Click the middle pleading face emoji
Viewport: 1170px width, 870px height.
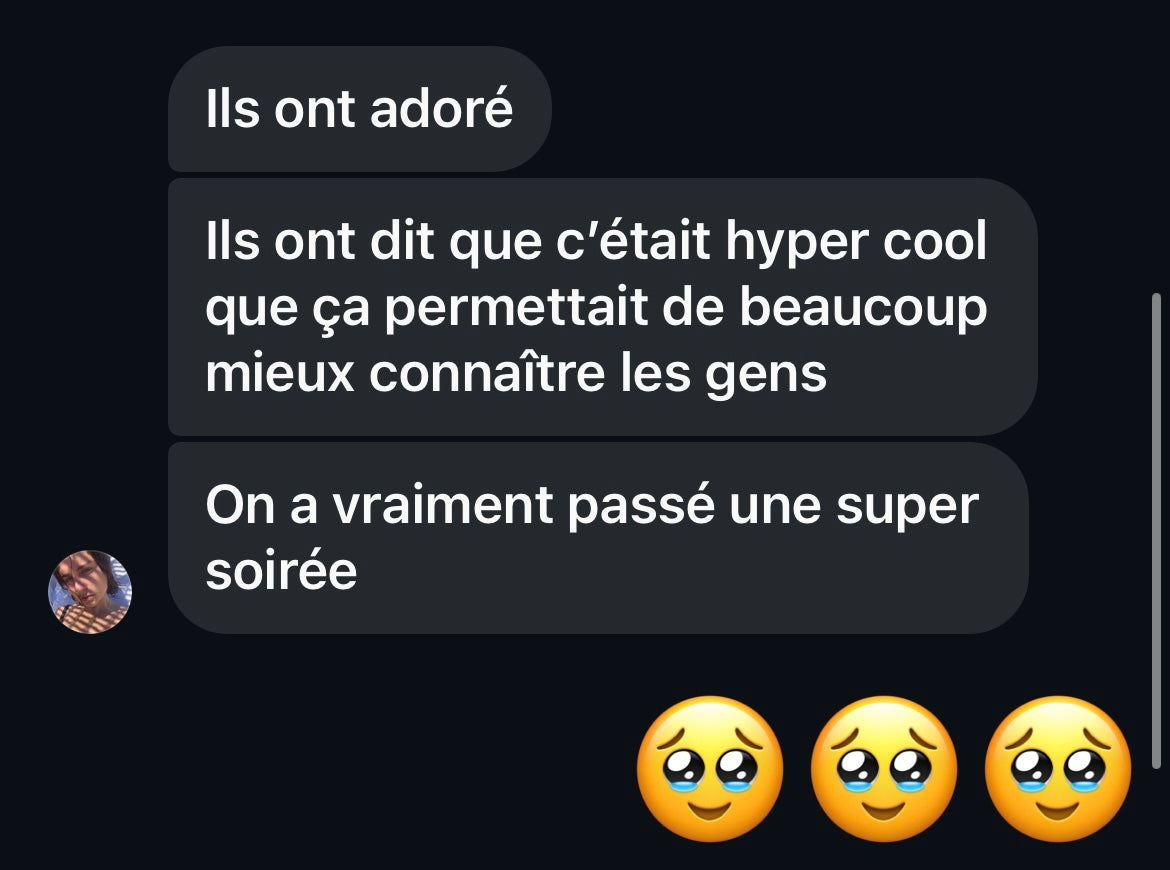tap(883, 769)
